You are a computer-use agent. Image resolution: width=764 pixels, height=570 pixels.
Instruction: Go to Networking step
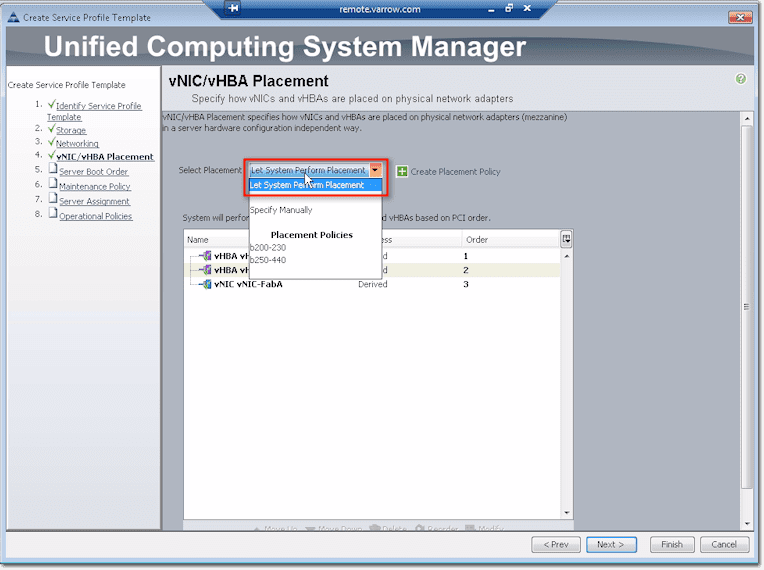click(x=77, y=143)
